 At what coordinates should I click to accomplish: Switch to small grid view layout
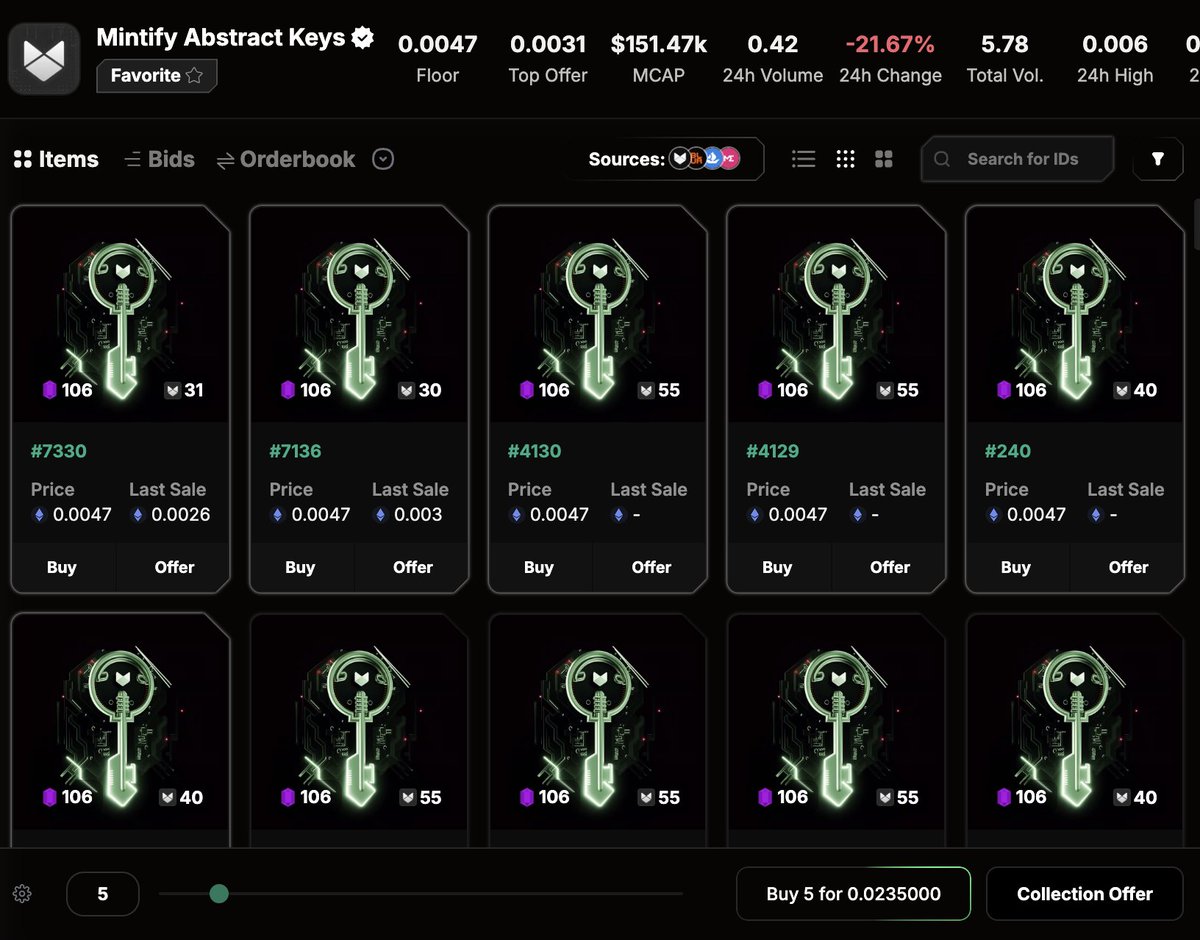click(846, 159)
